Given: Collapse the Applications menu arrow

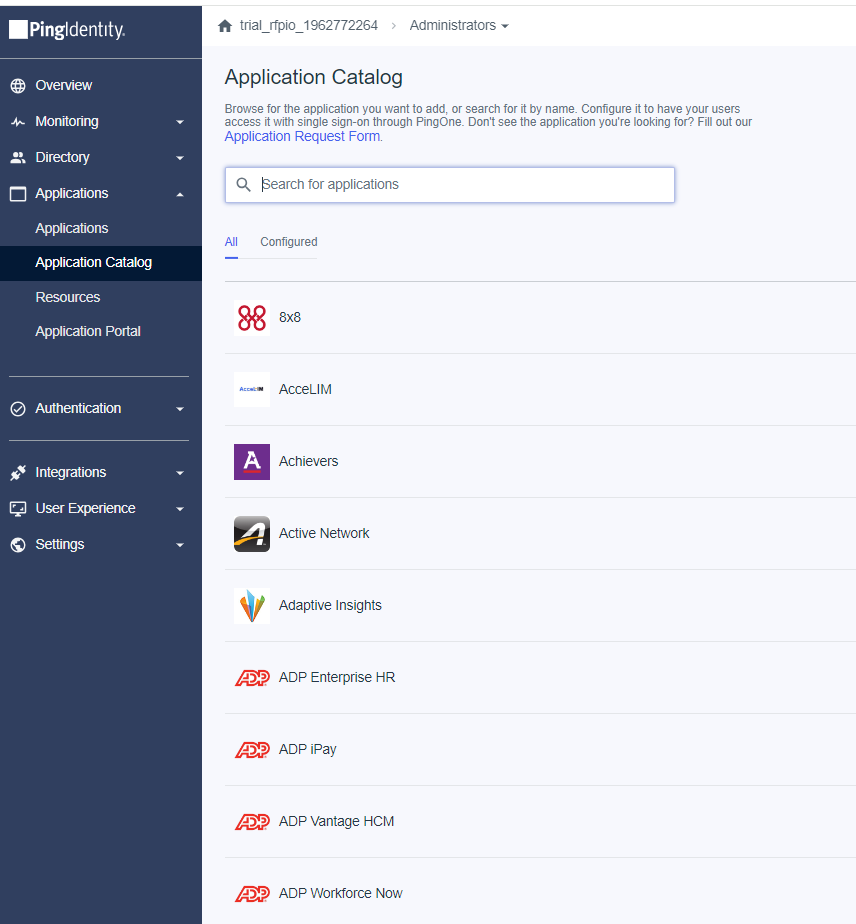Looking at the screenshot, I should click(180, 194).
